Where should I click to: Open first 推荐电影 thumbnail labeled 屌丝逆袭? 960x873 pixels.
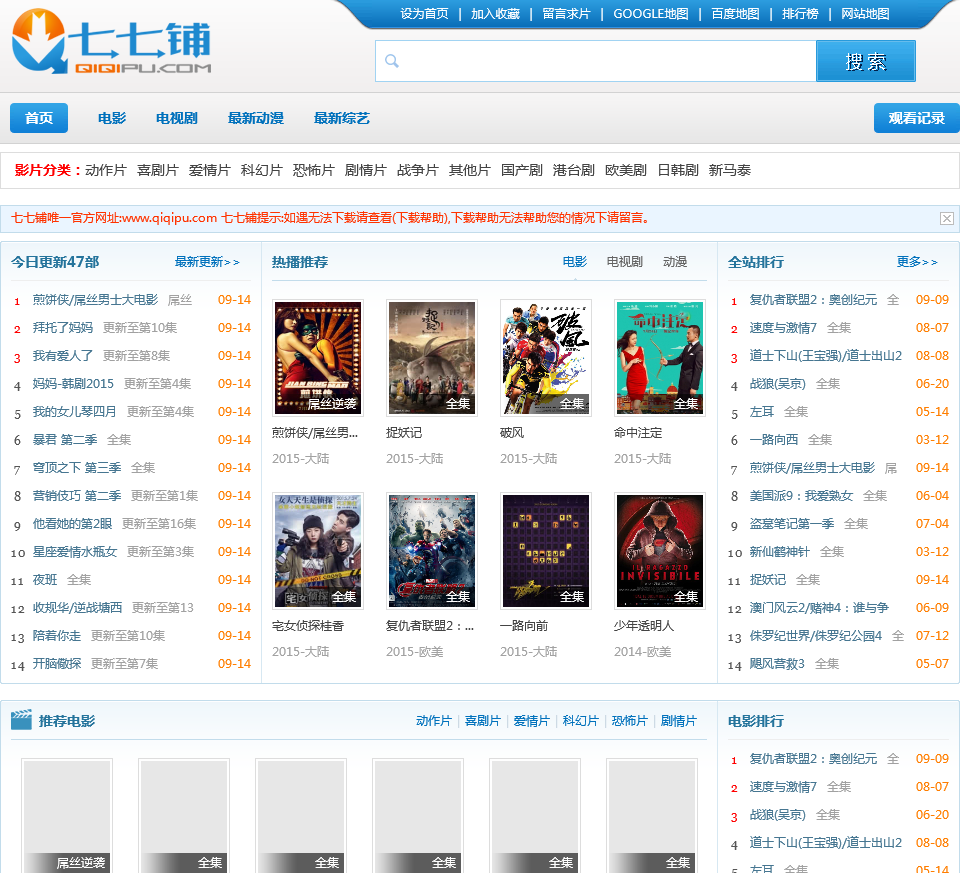point(67,815)
